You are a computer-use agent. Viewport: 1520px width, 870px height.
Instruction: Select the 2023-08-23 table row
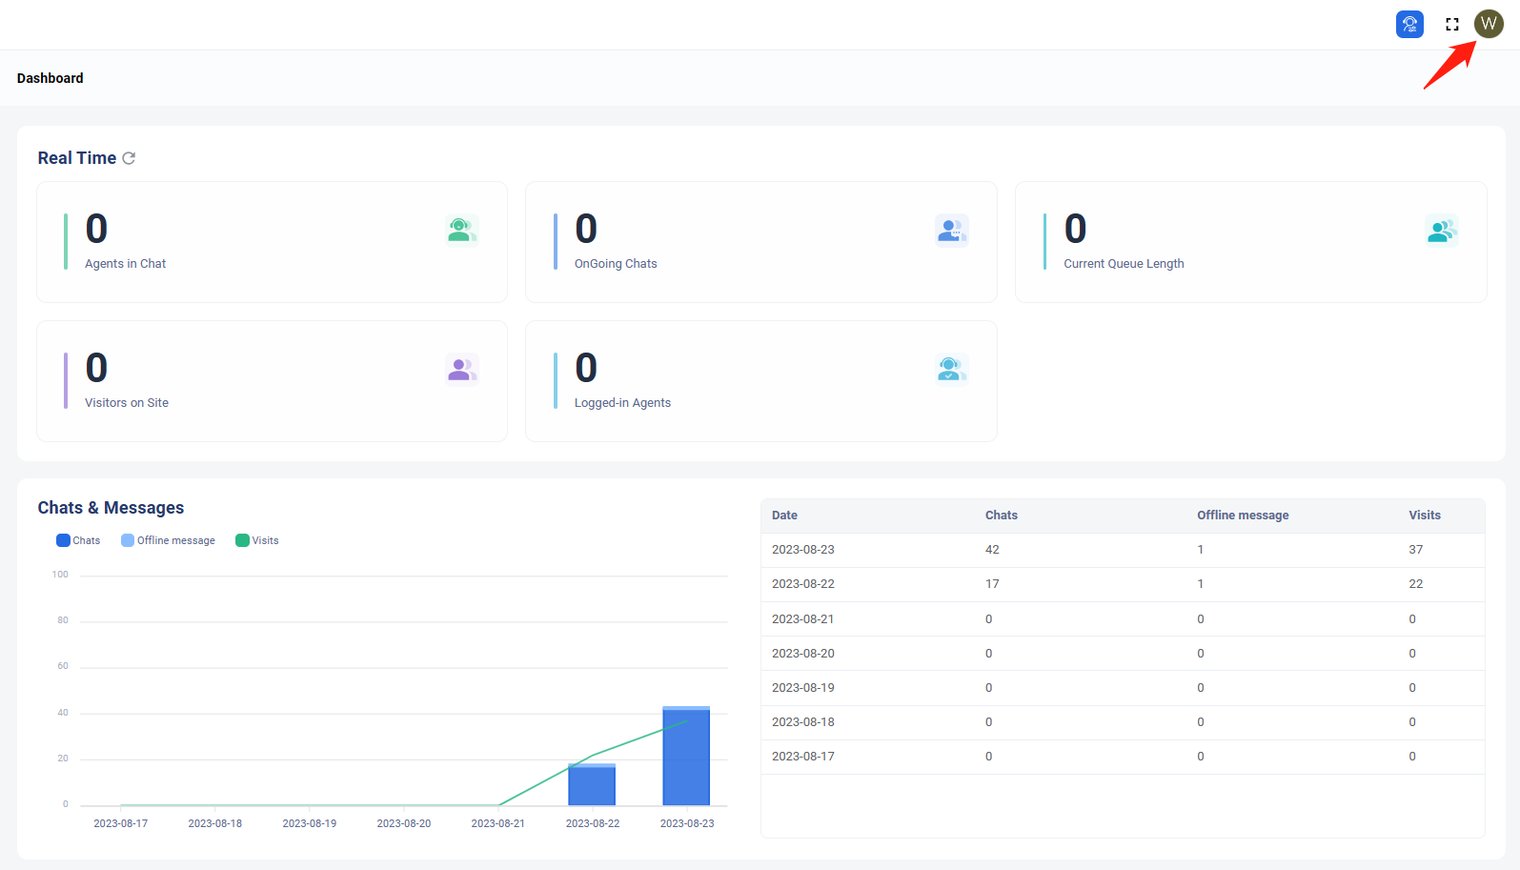[1122, 550]
